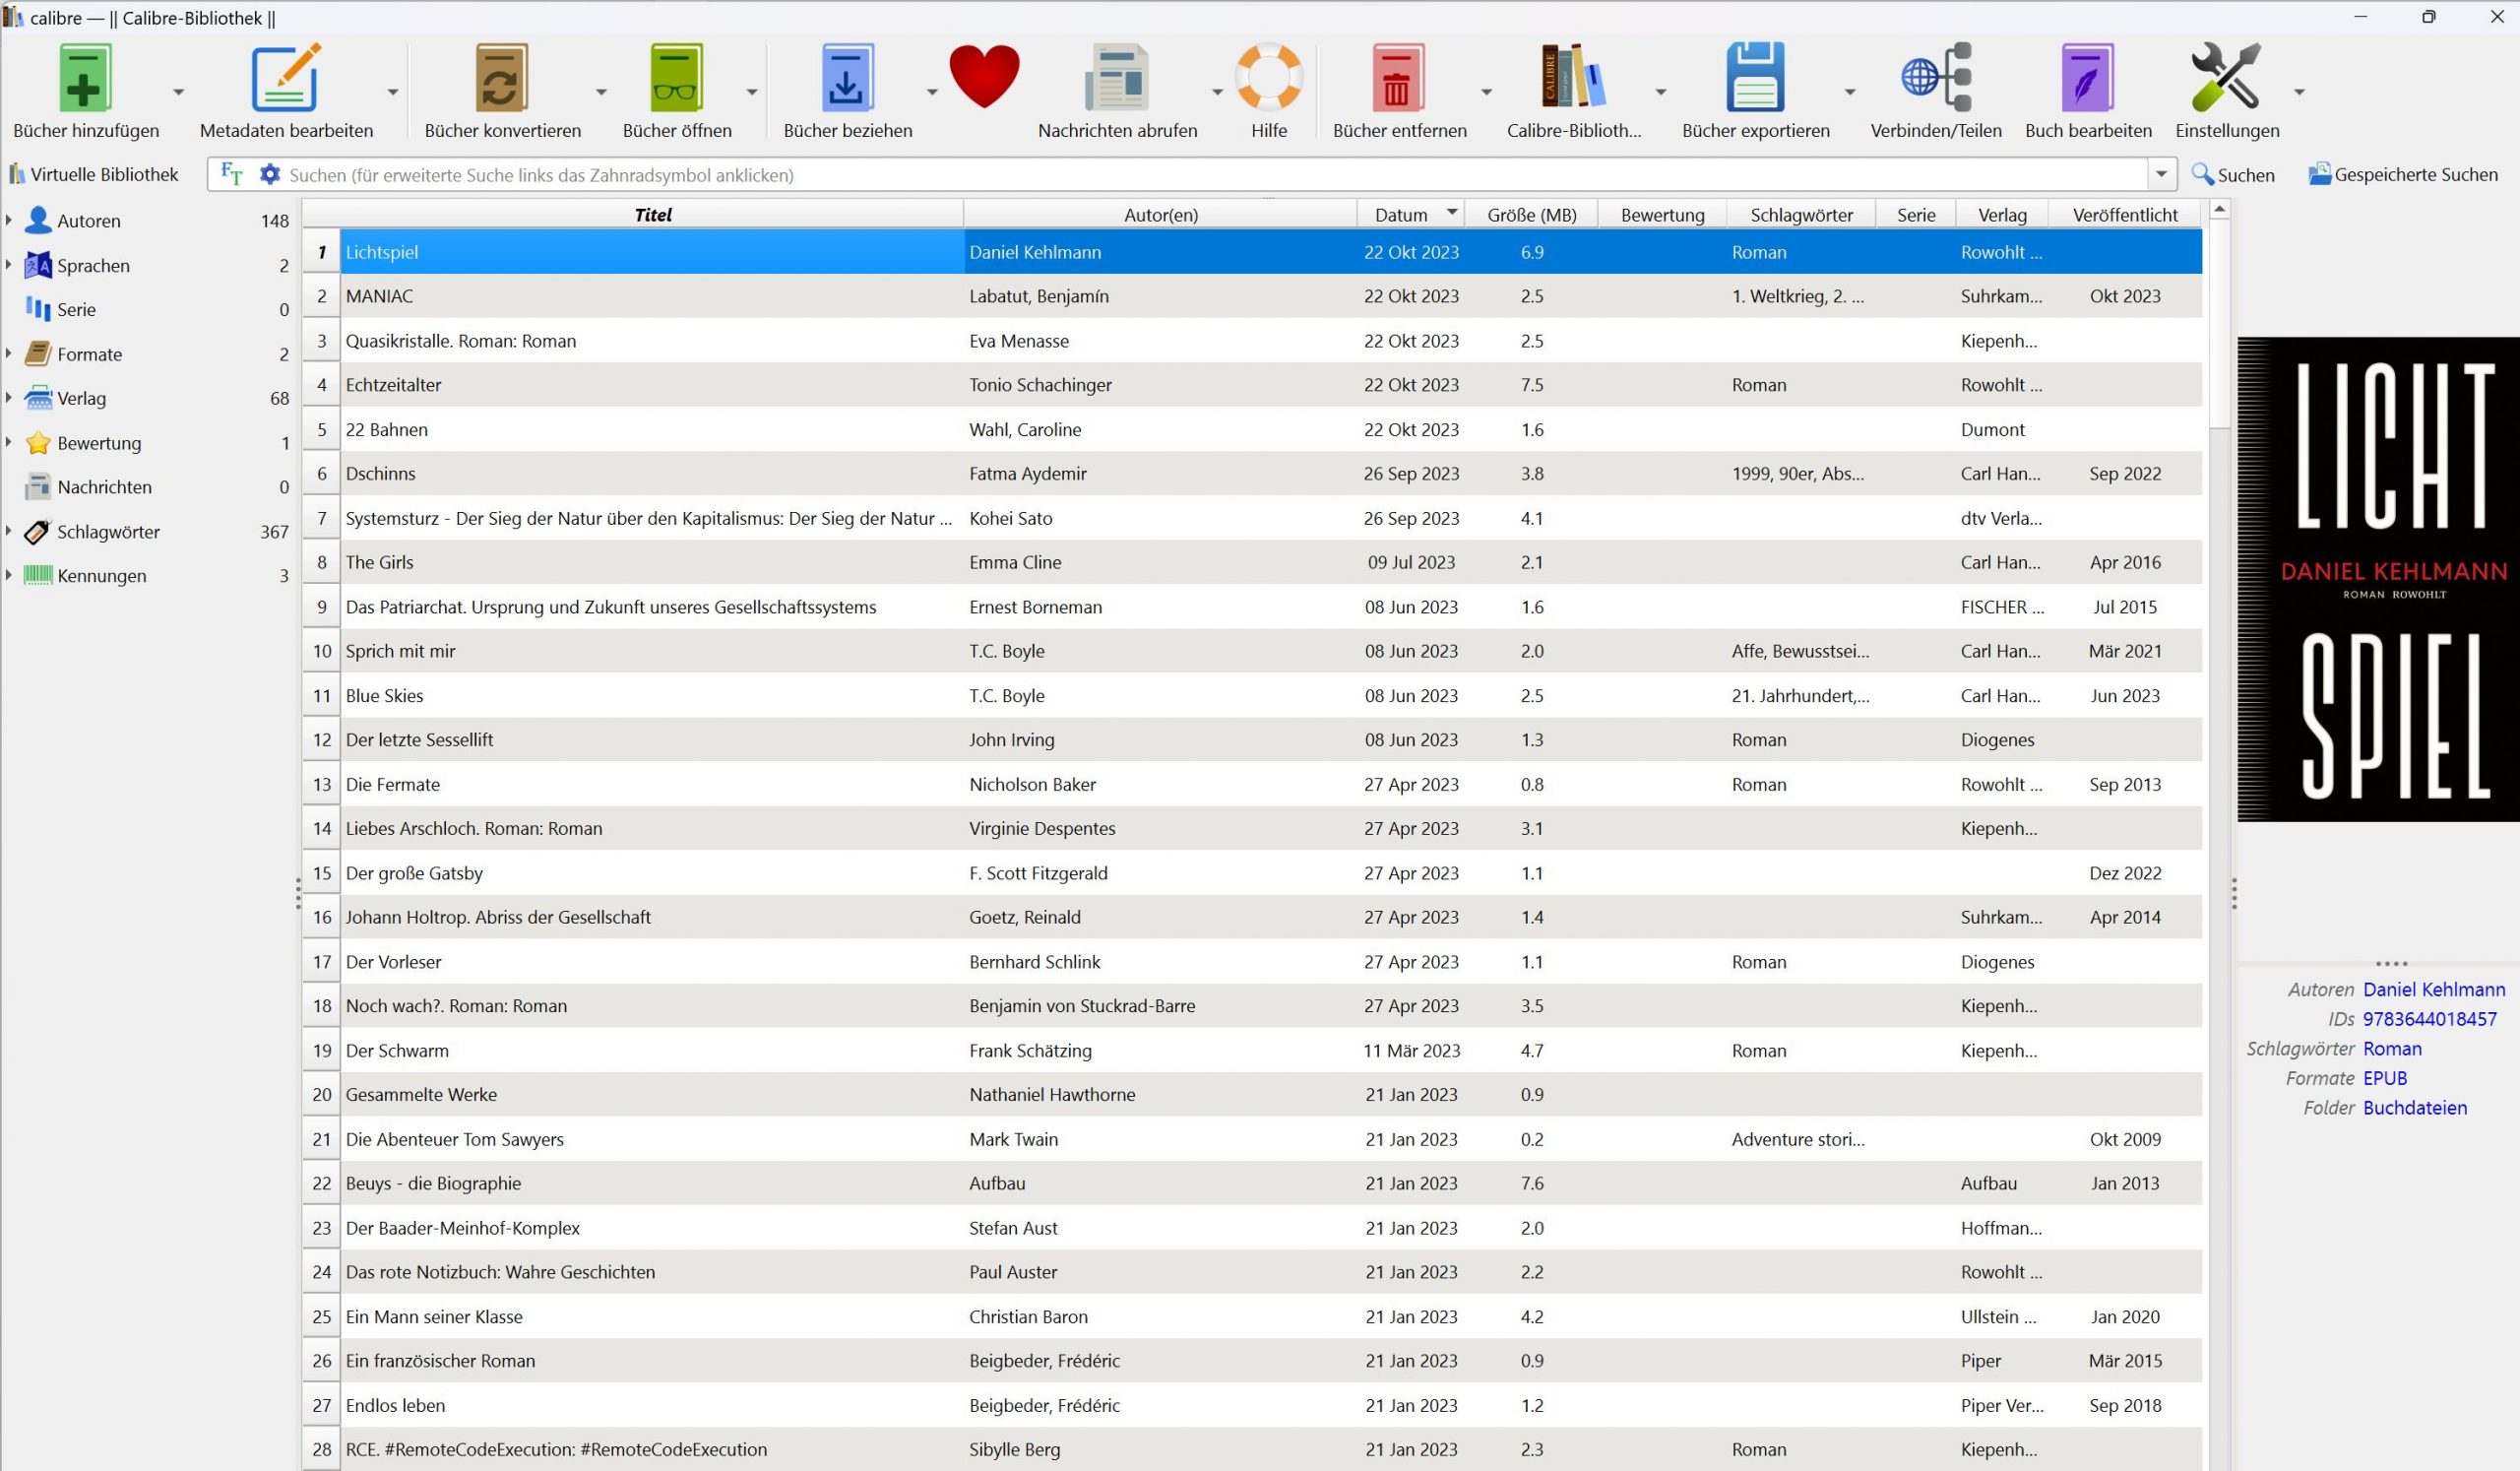Click scrollbar up arrow in book list
Screen dimensions: 2520x1471
pyautogui.click(x=2219, y=209)
